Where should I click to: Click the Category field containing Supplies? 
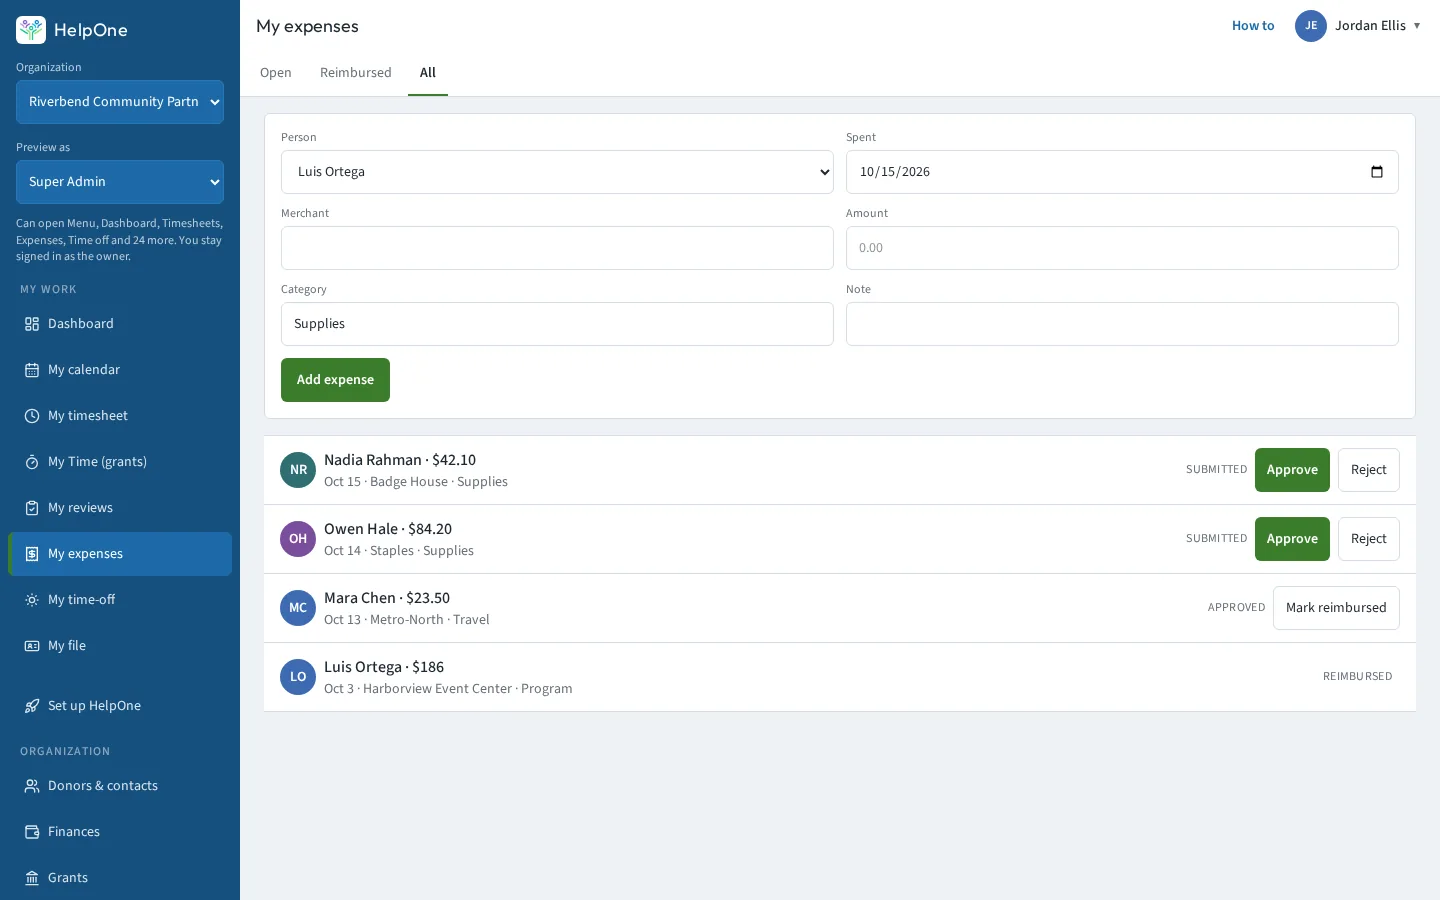(557, 324)
